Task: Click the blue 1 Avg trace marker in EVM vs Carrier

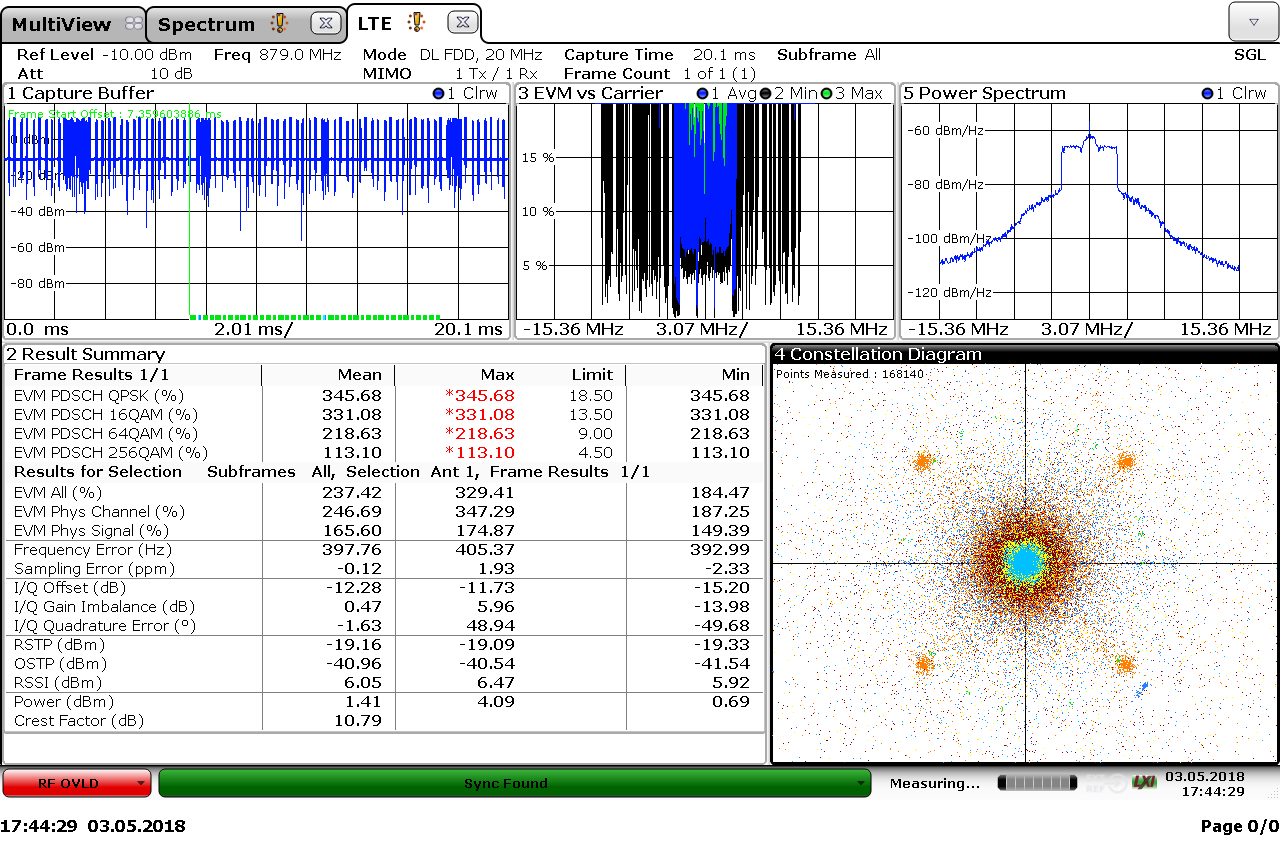Action: (x=702, y=93)
